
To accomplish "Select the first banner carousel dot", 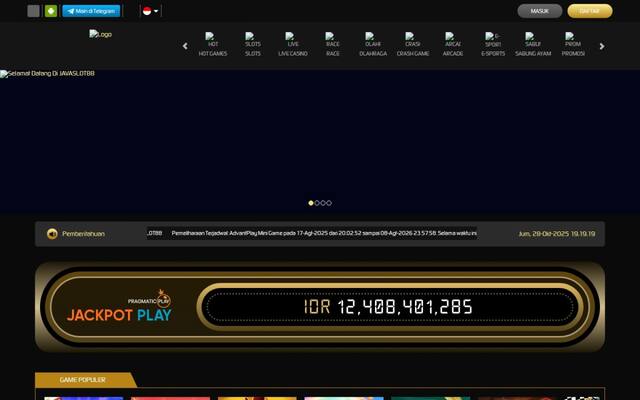I will [311, 203].
